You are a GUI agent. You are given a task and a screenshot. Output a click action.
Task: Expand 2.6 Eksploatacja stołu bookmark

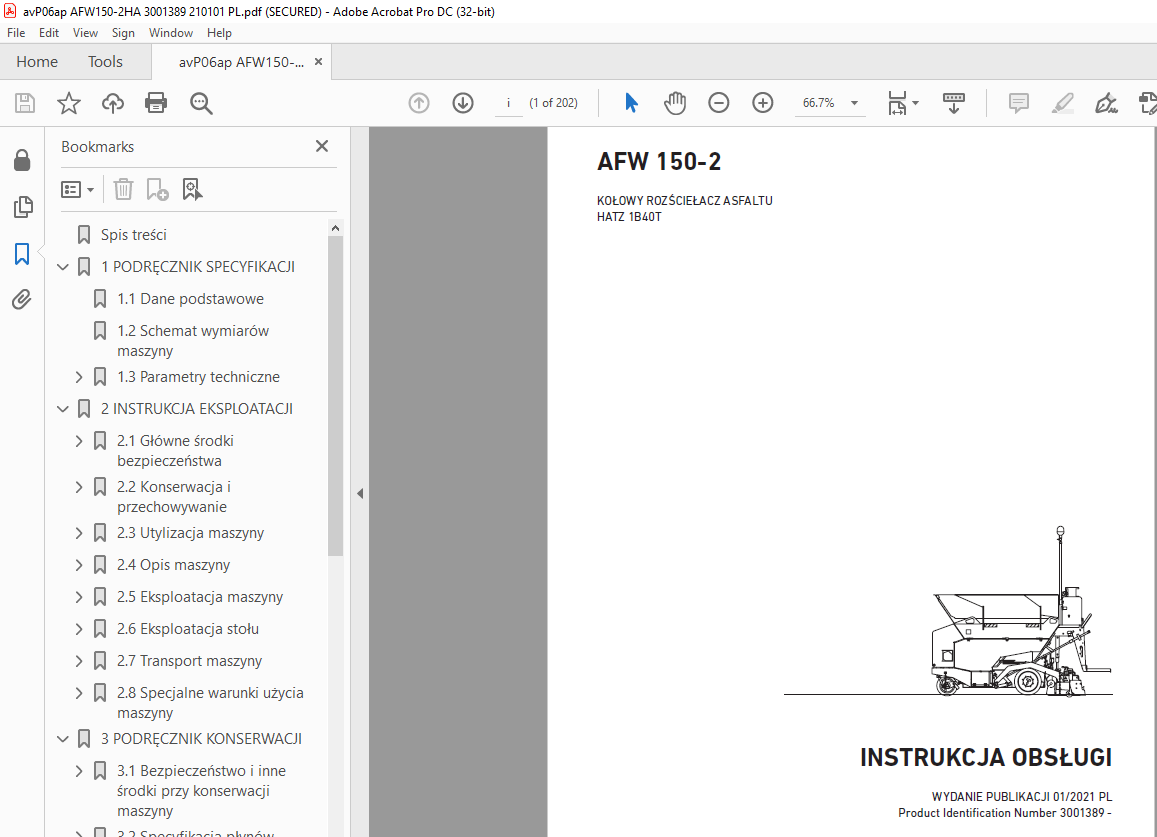79,629
